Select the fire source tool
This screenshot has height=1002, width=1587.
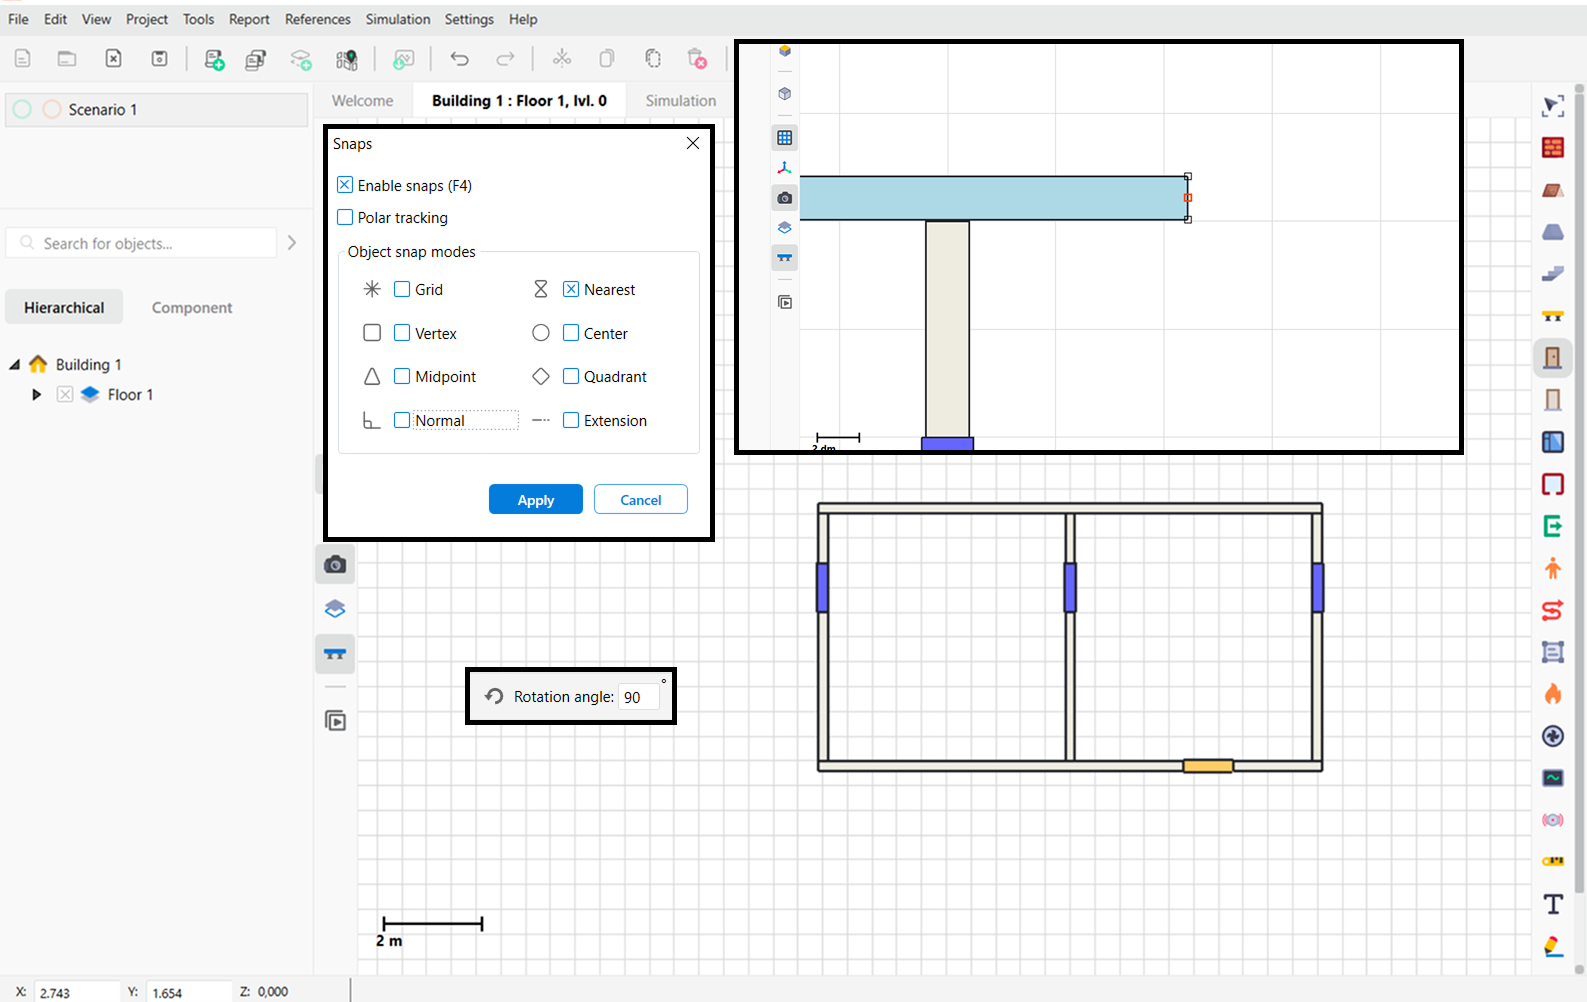[x=1552, y=694]
